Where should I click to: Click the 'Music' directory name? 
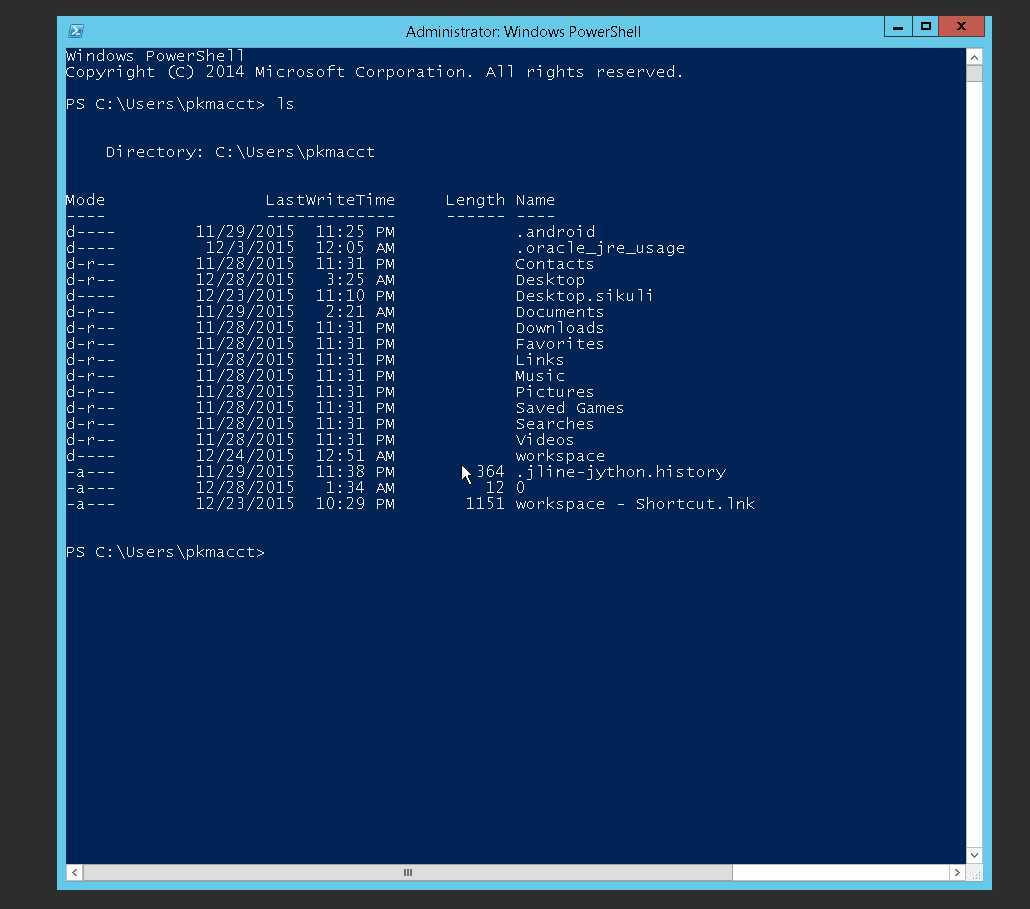540,376
